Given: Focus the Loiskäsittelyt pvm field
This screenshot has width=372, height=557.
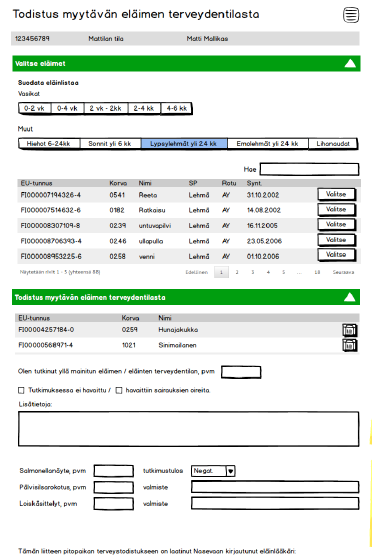Looking at the screenshot, I should [x=114, y=504].
